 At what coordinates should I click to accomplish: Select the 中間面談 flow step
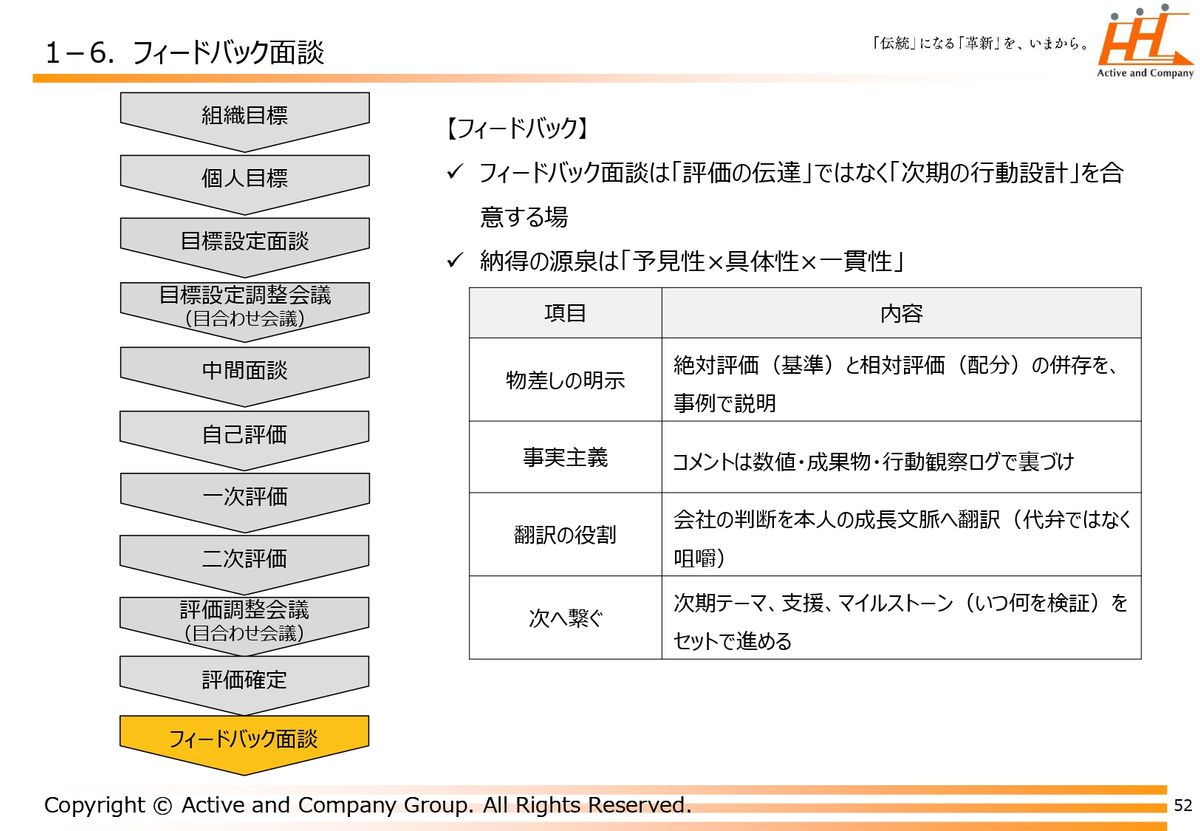pyautogui.click(x=244, y=370)
